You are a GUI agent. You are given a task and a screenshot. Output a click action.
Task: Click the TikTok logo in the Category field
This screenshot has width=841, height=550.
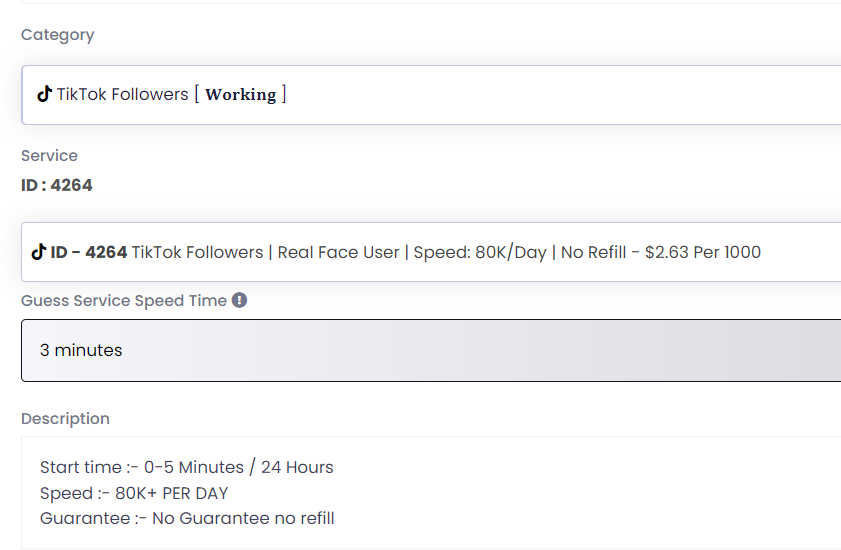[45, 94]
